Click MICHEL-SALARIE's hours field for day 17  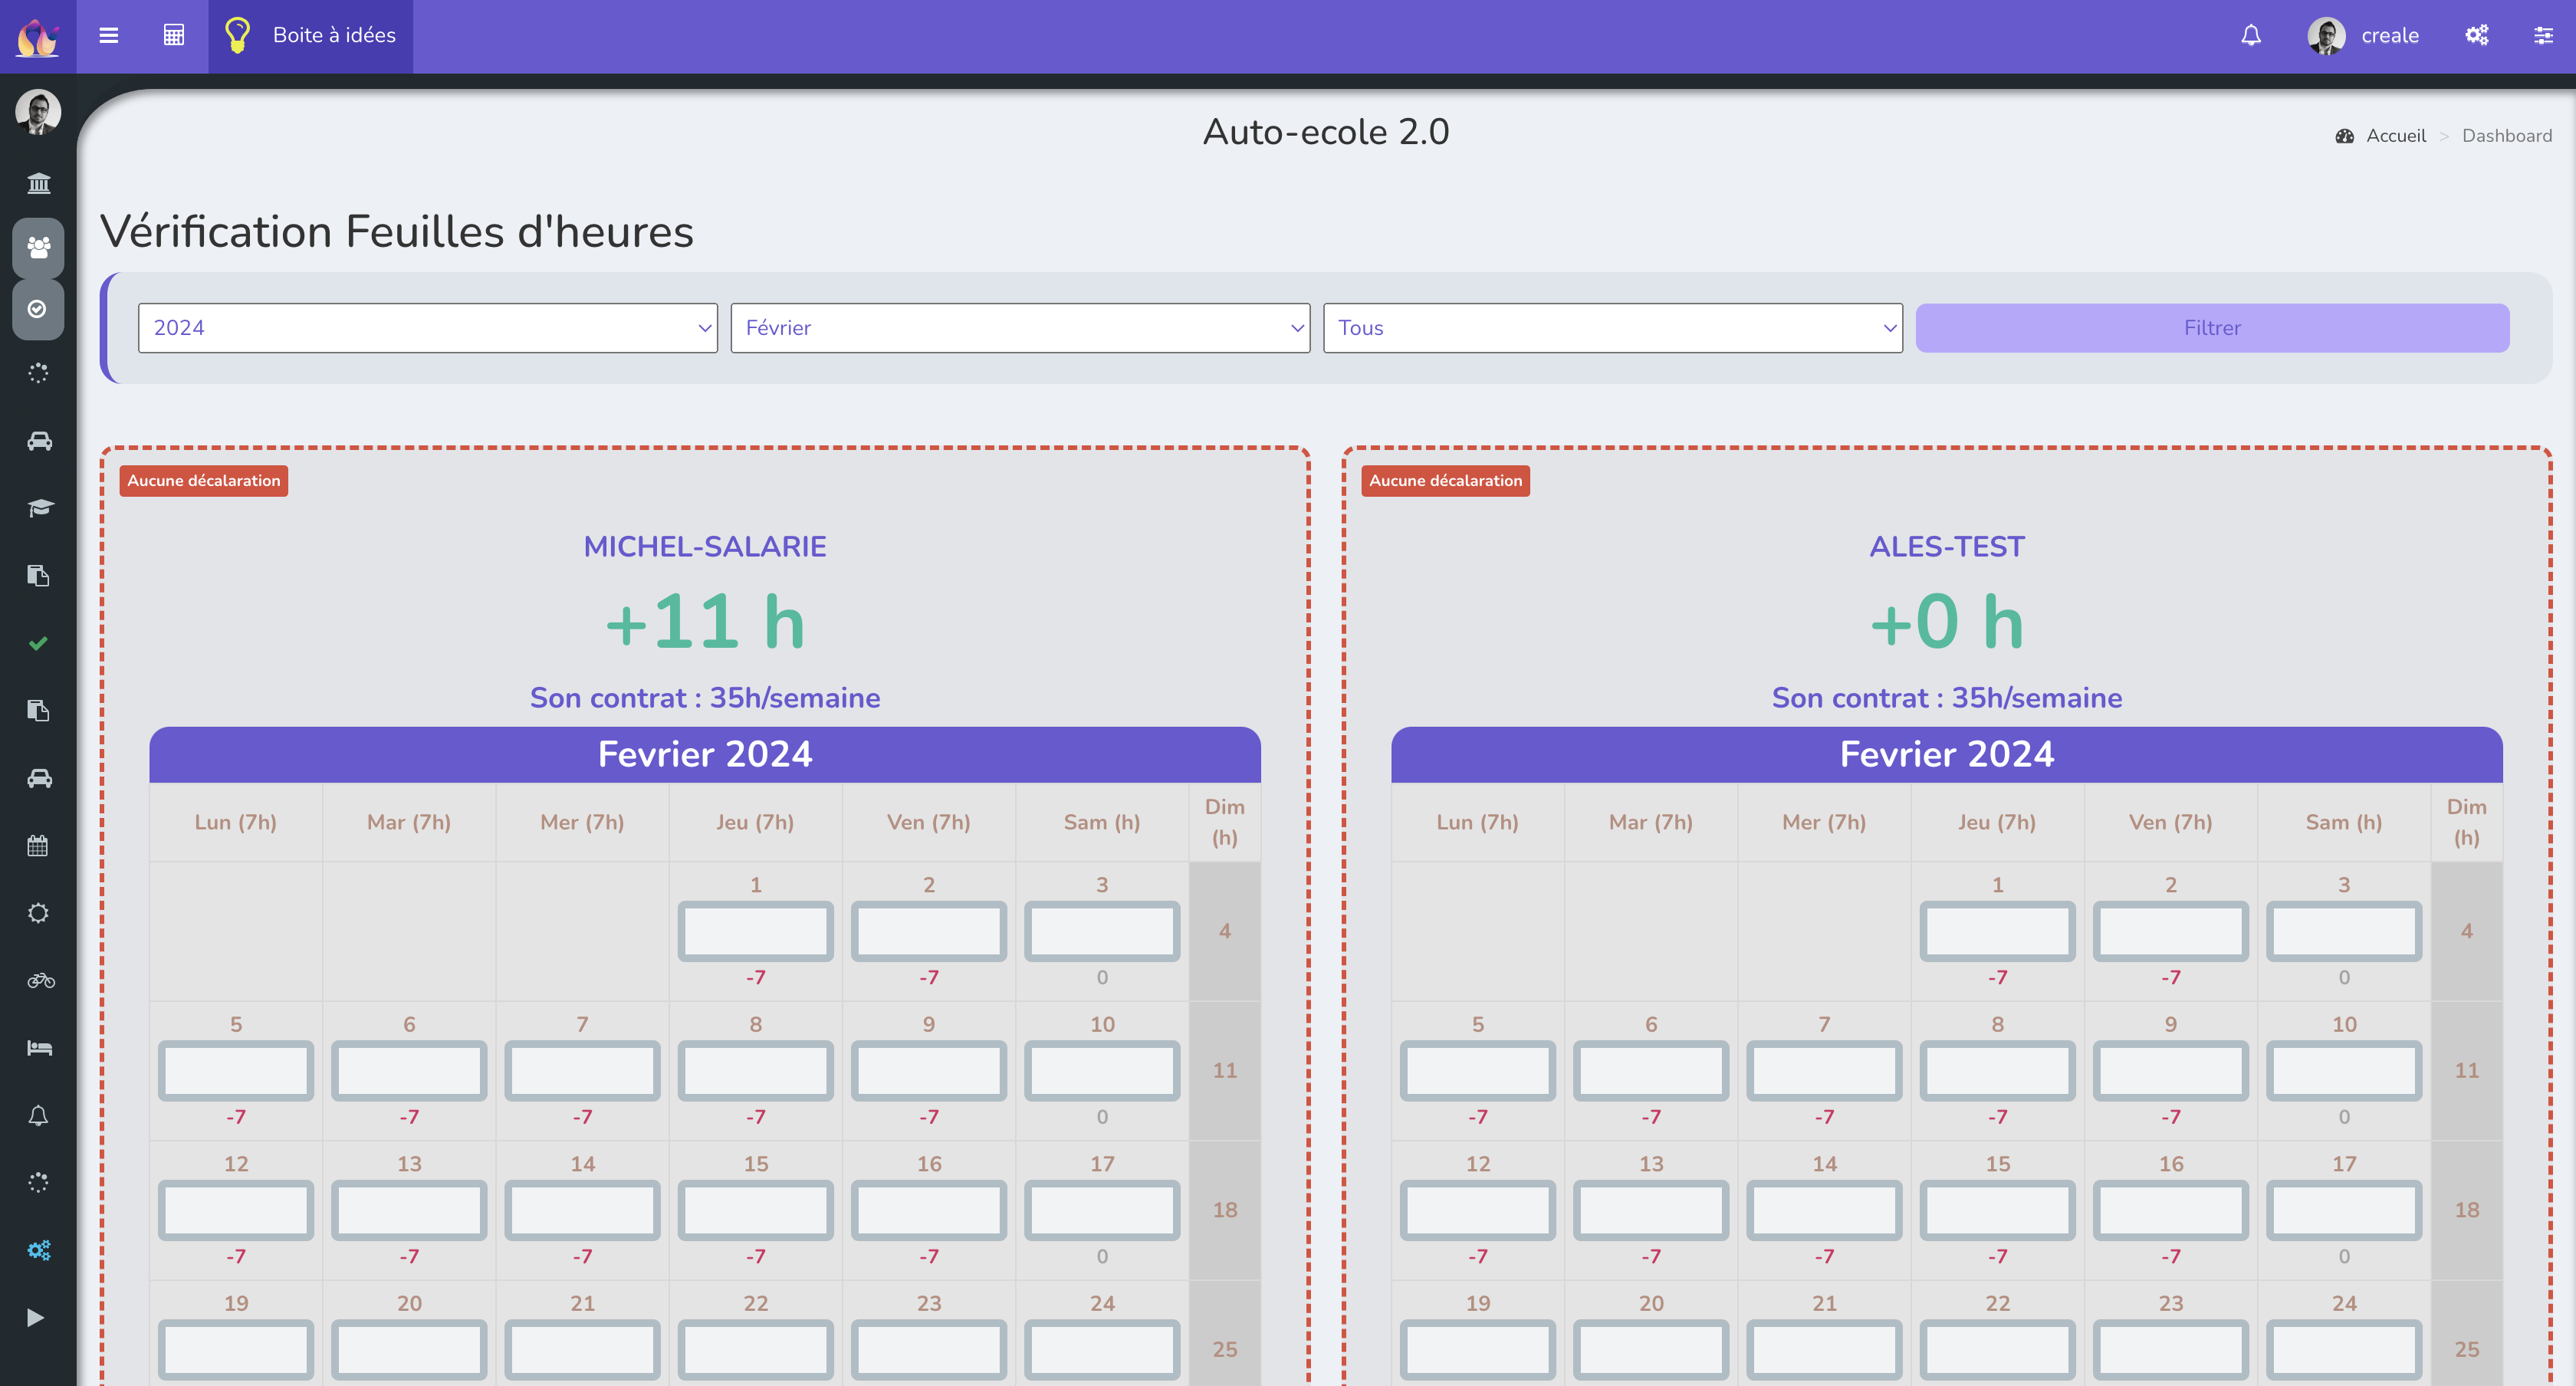1102,1211
